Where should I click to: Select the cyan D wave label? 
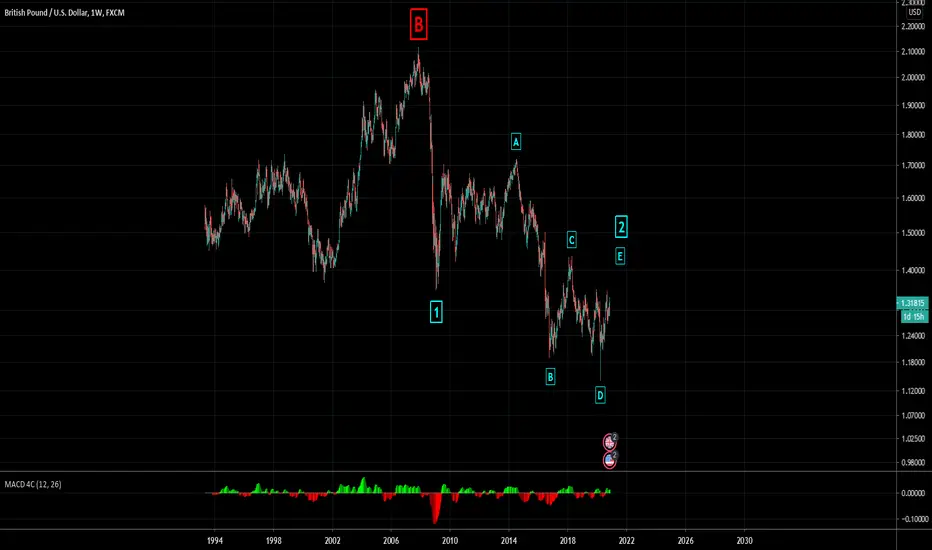600,395
